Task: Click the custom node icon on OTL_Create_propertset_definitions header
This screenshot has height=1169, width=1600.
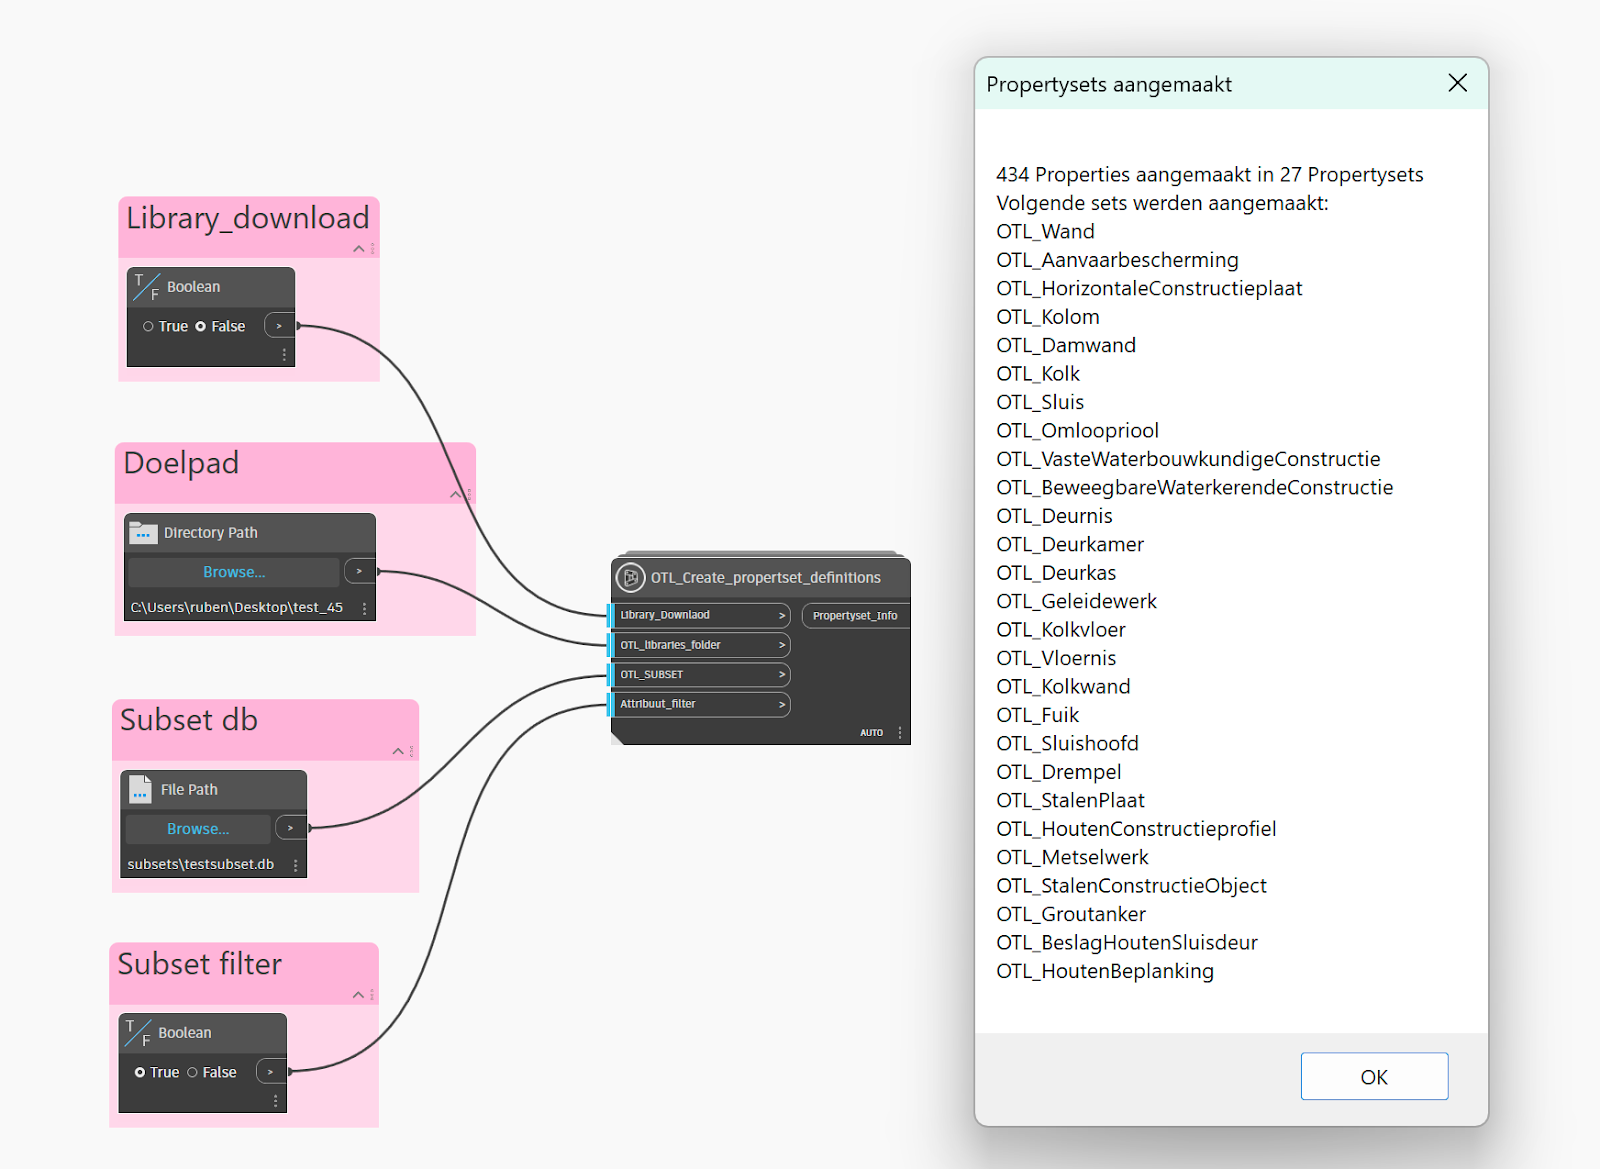Action: [631, 577]
